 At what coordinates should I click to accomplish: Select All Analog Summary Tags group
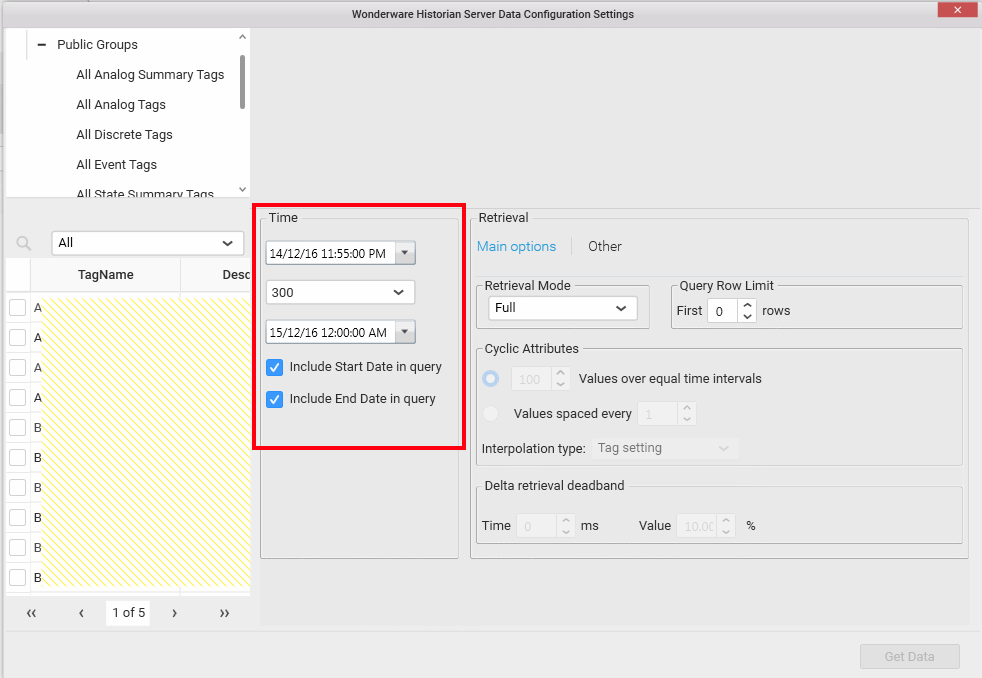(150, 74)
